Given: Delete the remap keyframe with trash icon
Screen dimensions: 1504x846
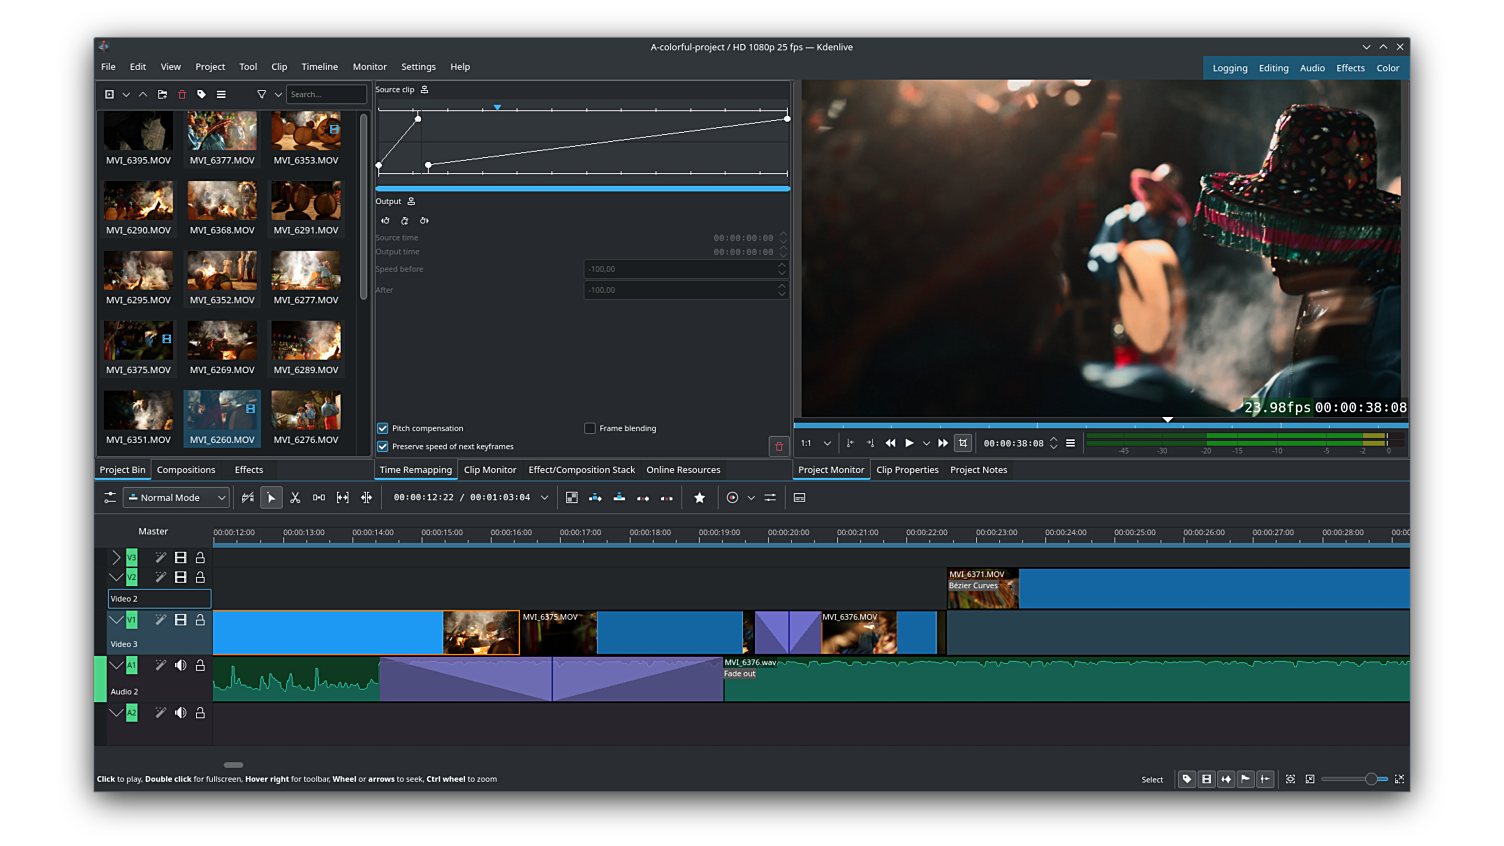Looking at the screenshot, I should point(779,446).
